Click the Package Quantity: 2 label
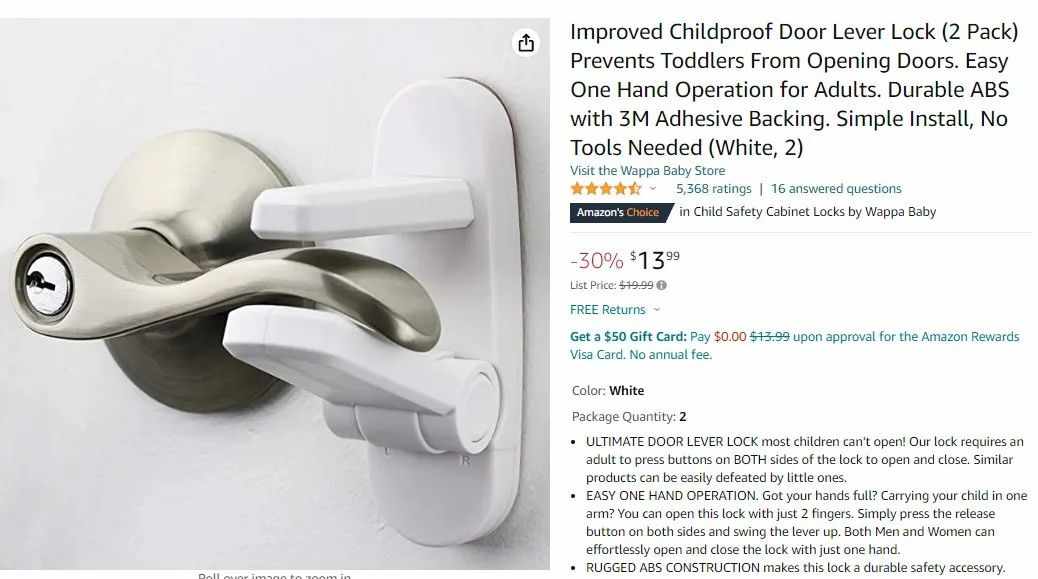The image size is (1038, 579). [x=629, y=416]
